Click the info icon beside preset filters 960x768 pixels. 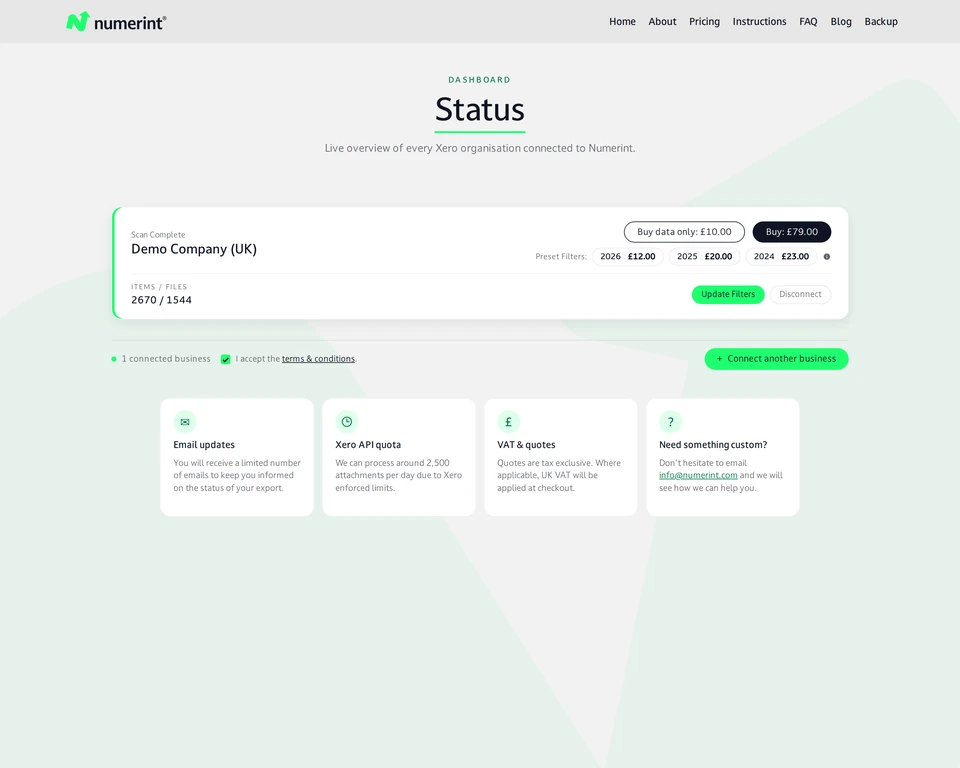coord(827,257)
